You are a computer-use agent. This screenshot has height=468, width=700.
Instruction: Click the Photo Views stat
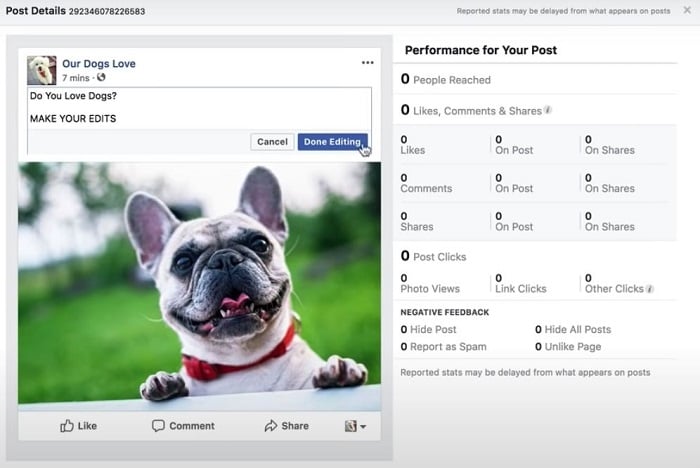click(430, 284)
